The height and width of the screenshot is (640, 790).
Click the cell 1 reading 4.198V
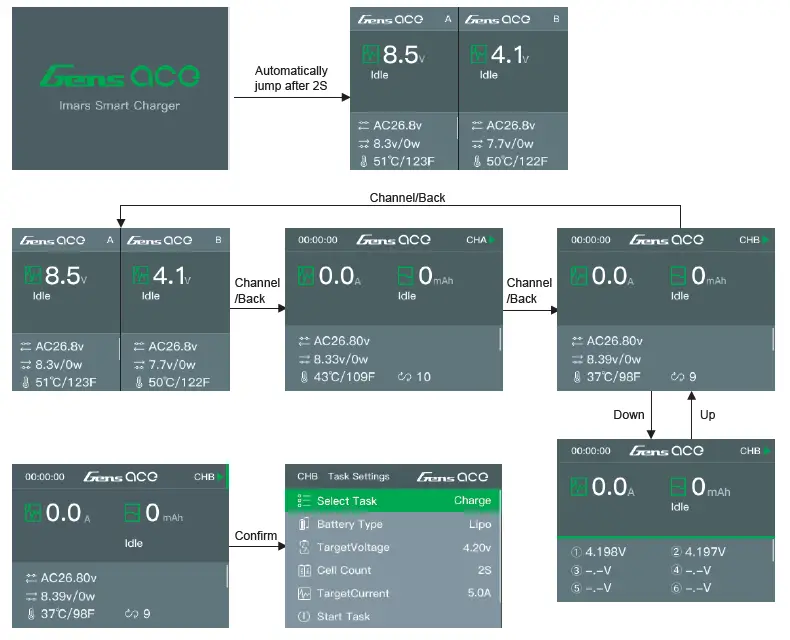pyautogui.click(x=606, y=552)
